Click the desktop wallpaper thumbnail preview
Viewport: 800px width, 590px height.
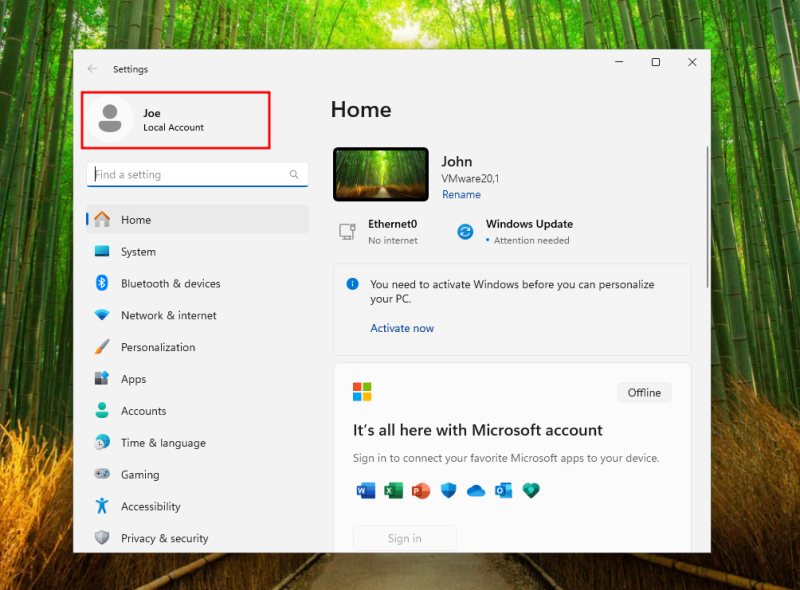381,175
